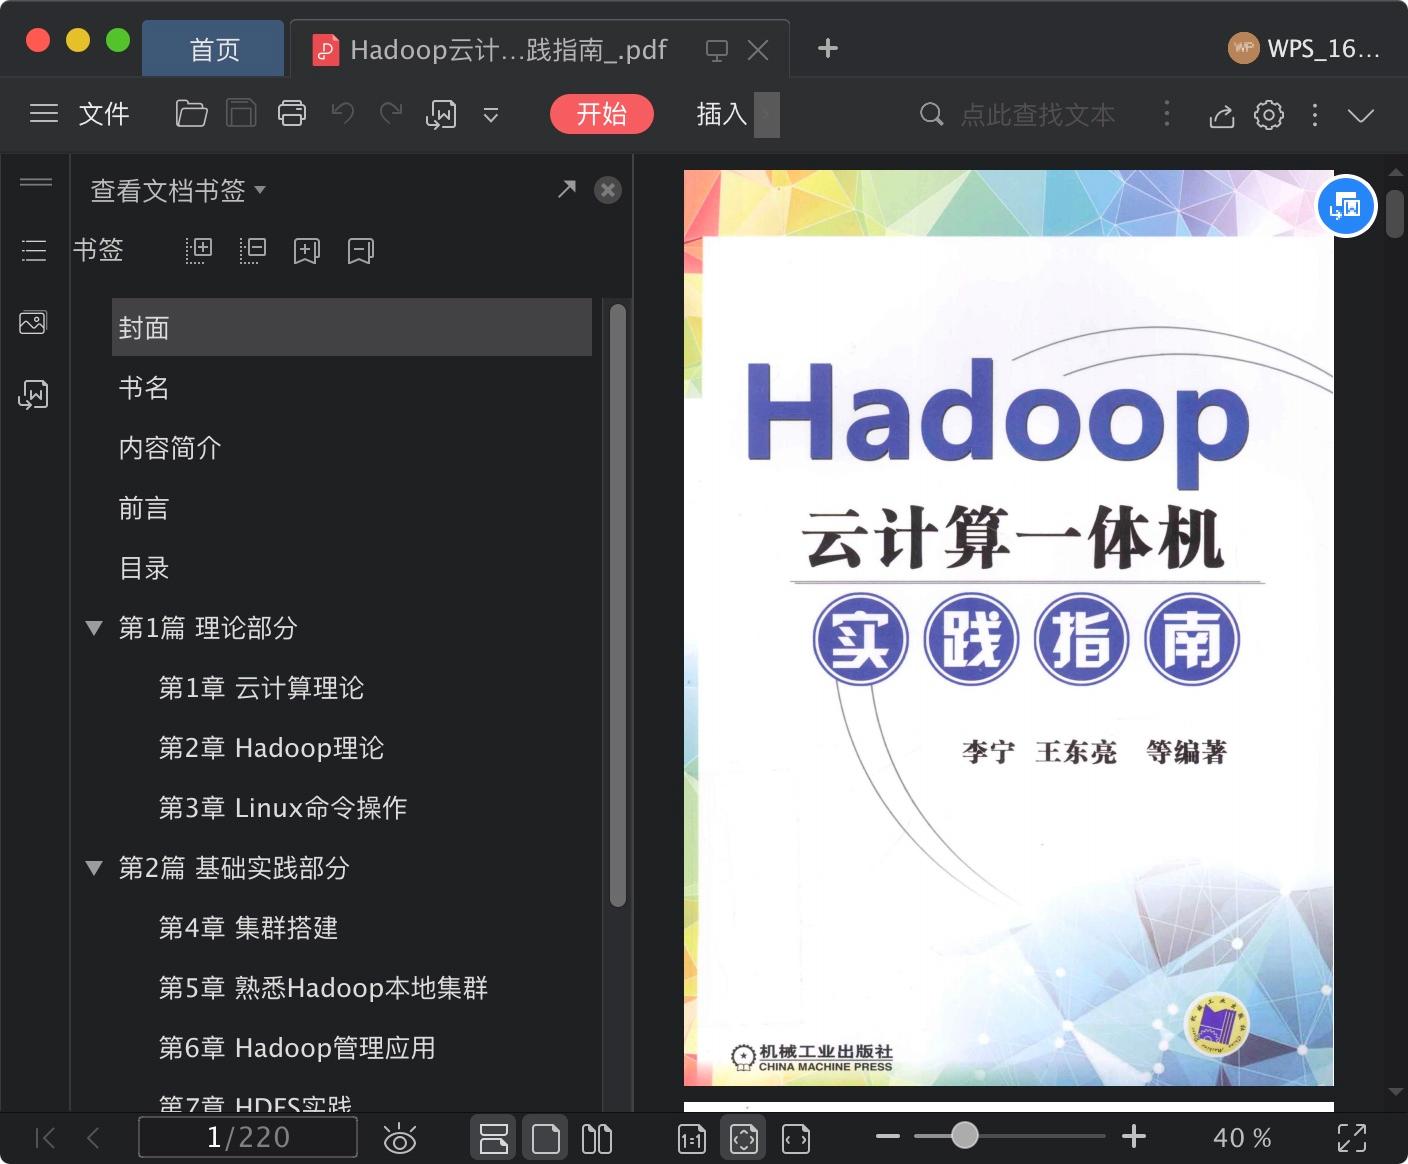Collapse ribbon with the chevron down arrow

(x=1361, y=116)
